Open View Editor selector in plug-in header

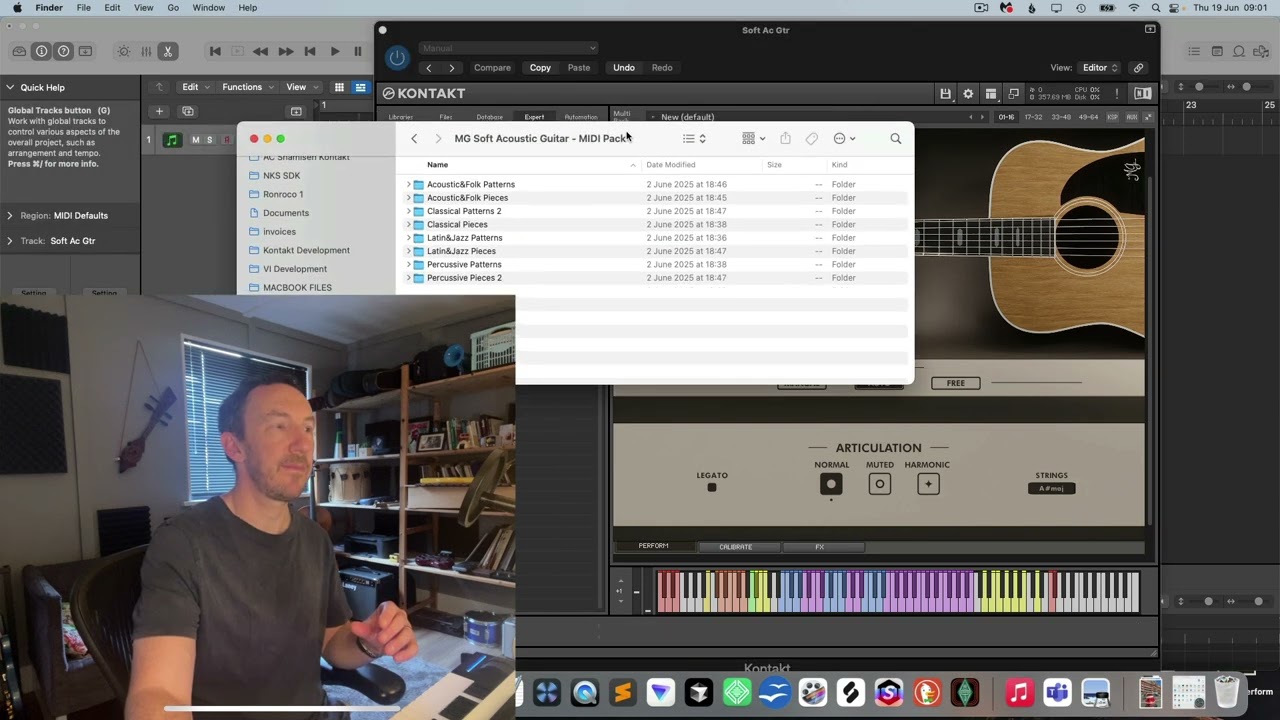pyautogui.click(x=1099, y=68)
